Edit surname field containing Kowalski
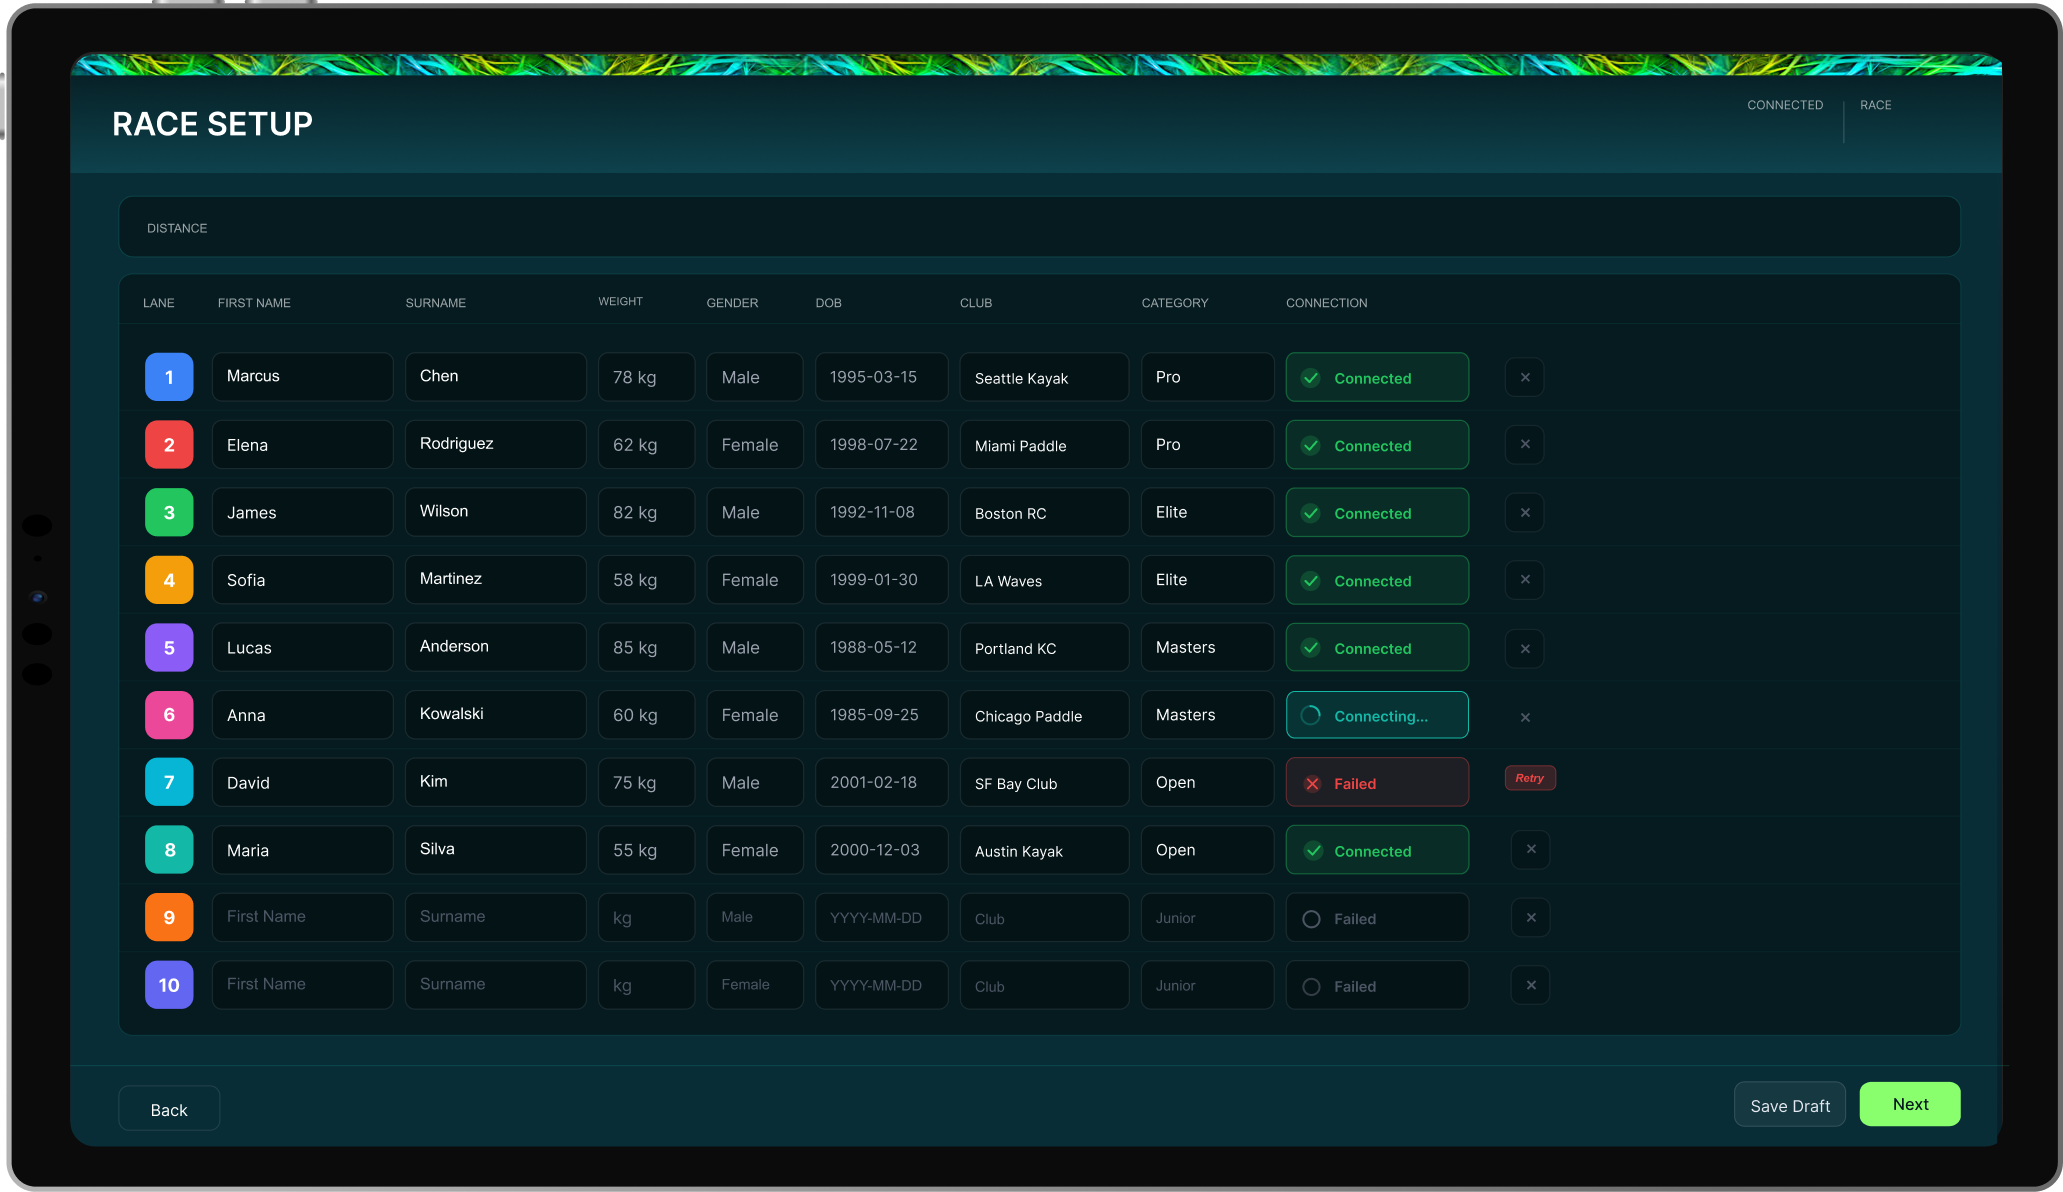This screenshot has width=2063, height=1192. [495, 715]
